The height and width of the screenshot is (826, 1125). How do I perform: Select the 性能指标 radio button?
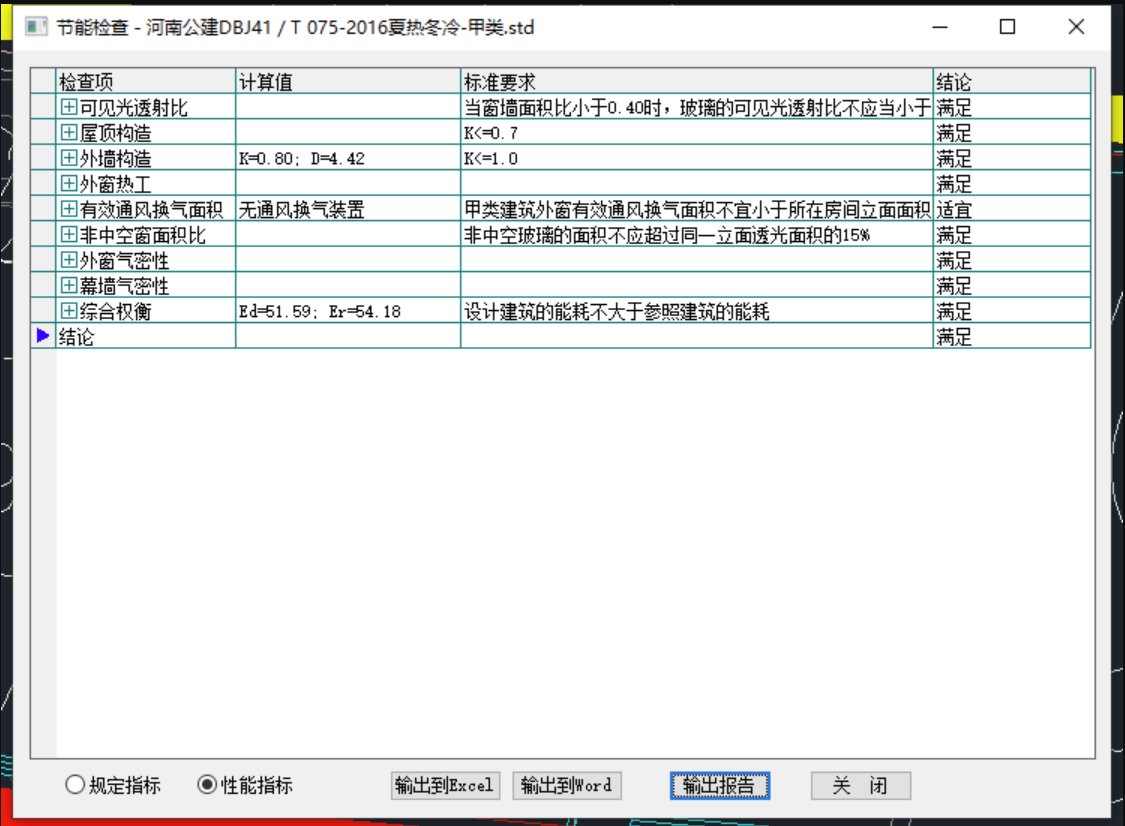point(207,785)
